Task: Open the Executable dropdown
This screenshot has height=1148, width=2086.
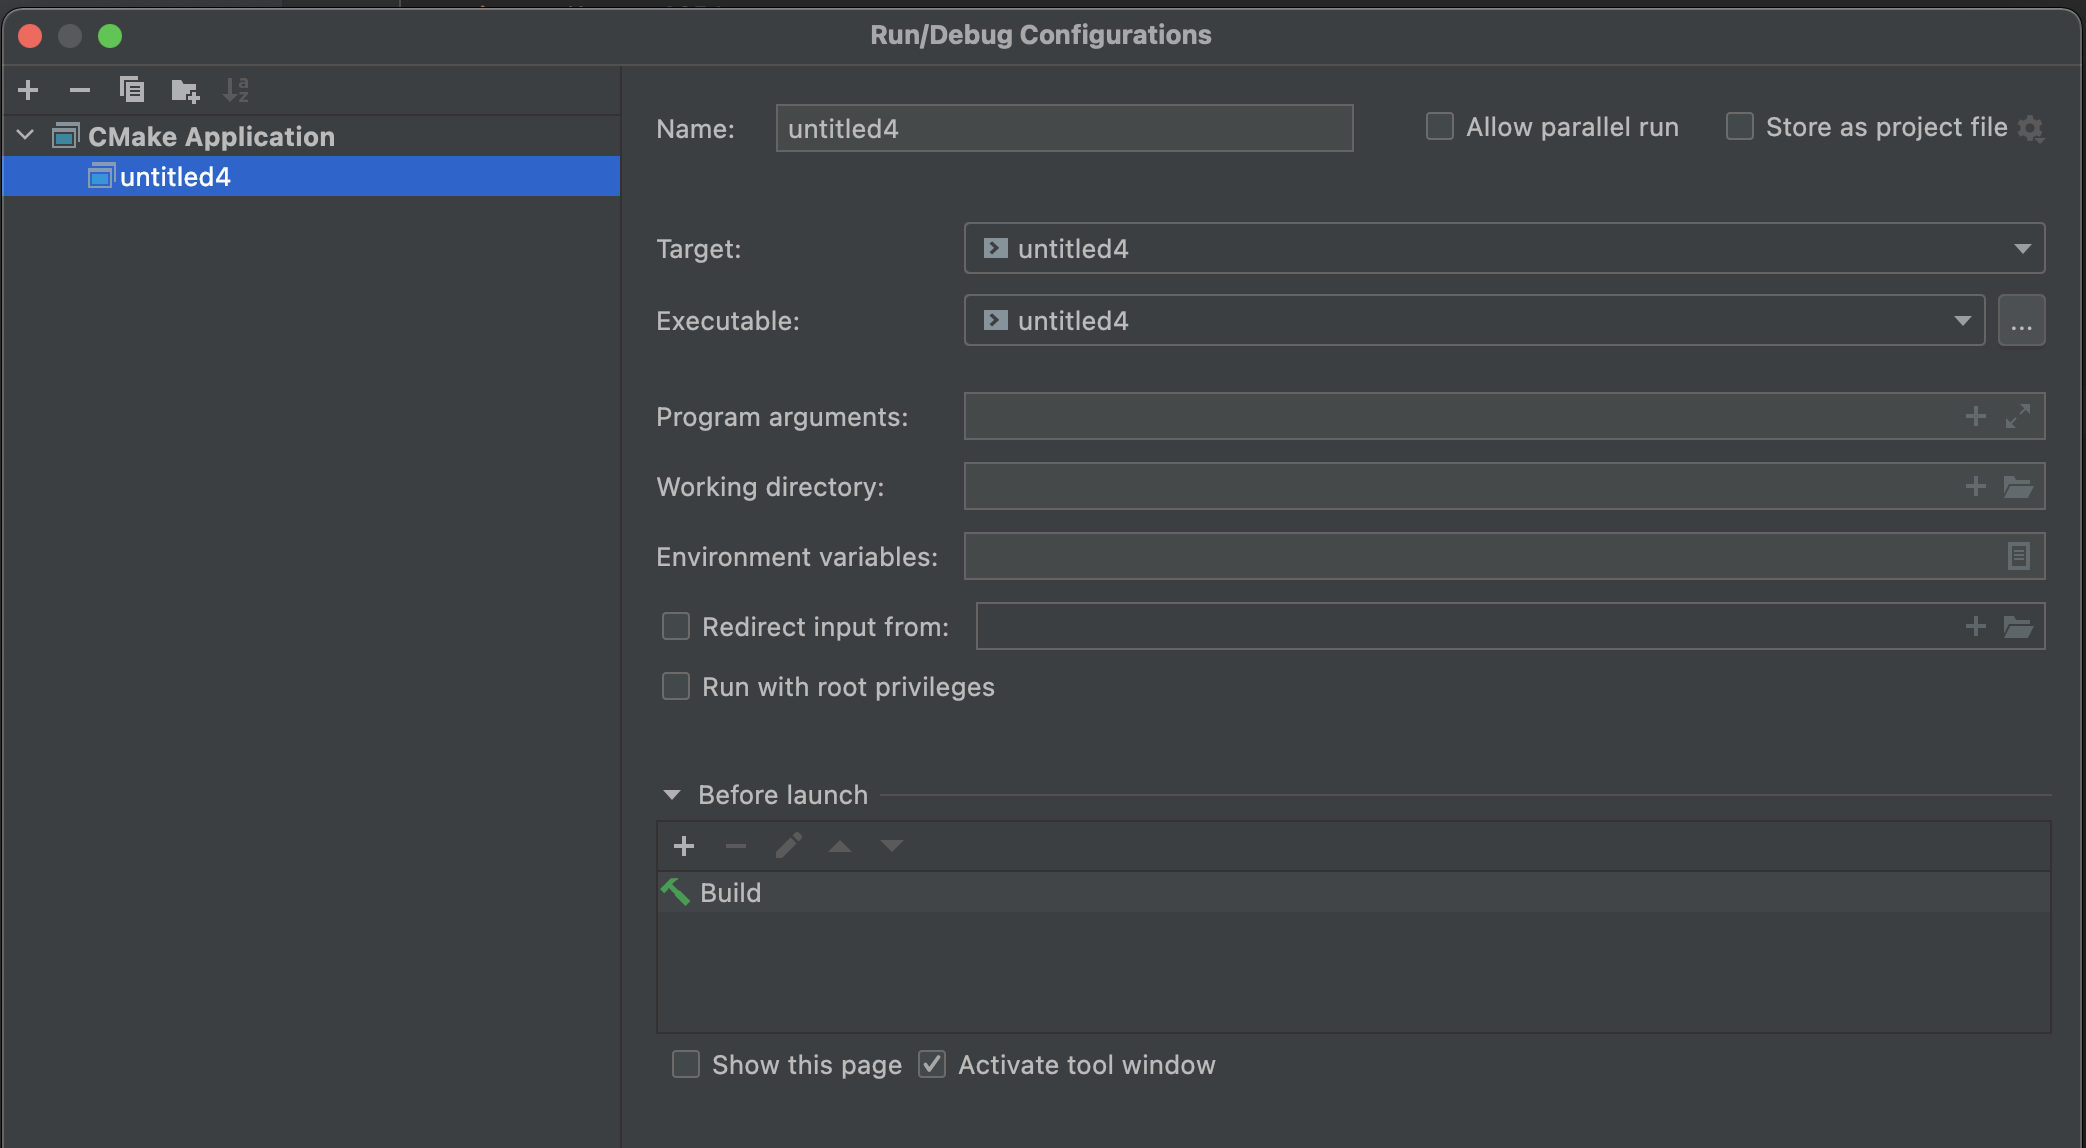Action: click(1961, 320)
